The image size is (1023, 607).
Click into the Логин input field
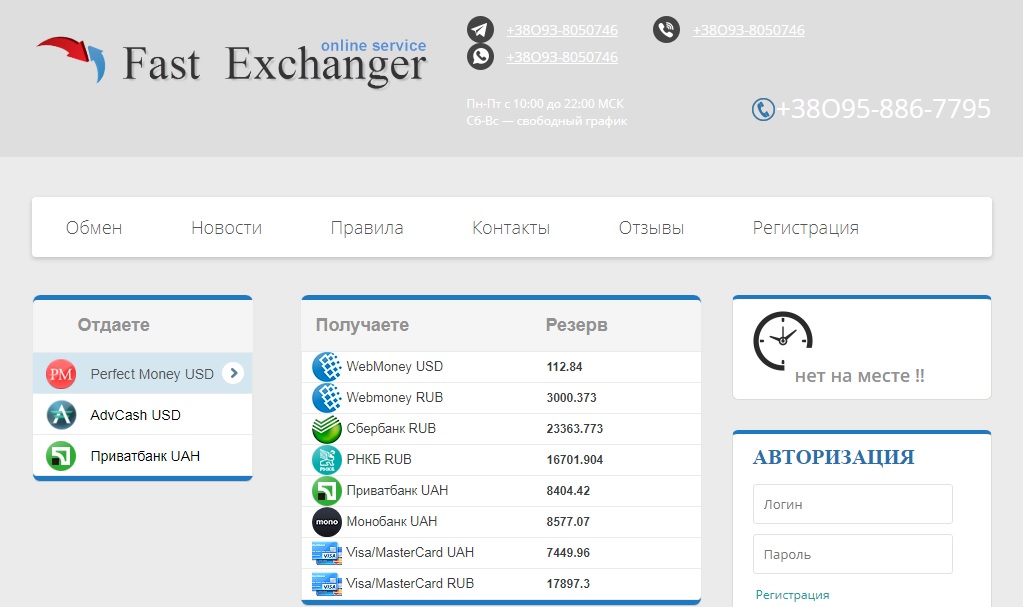click(852, 504)
